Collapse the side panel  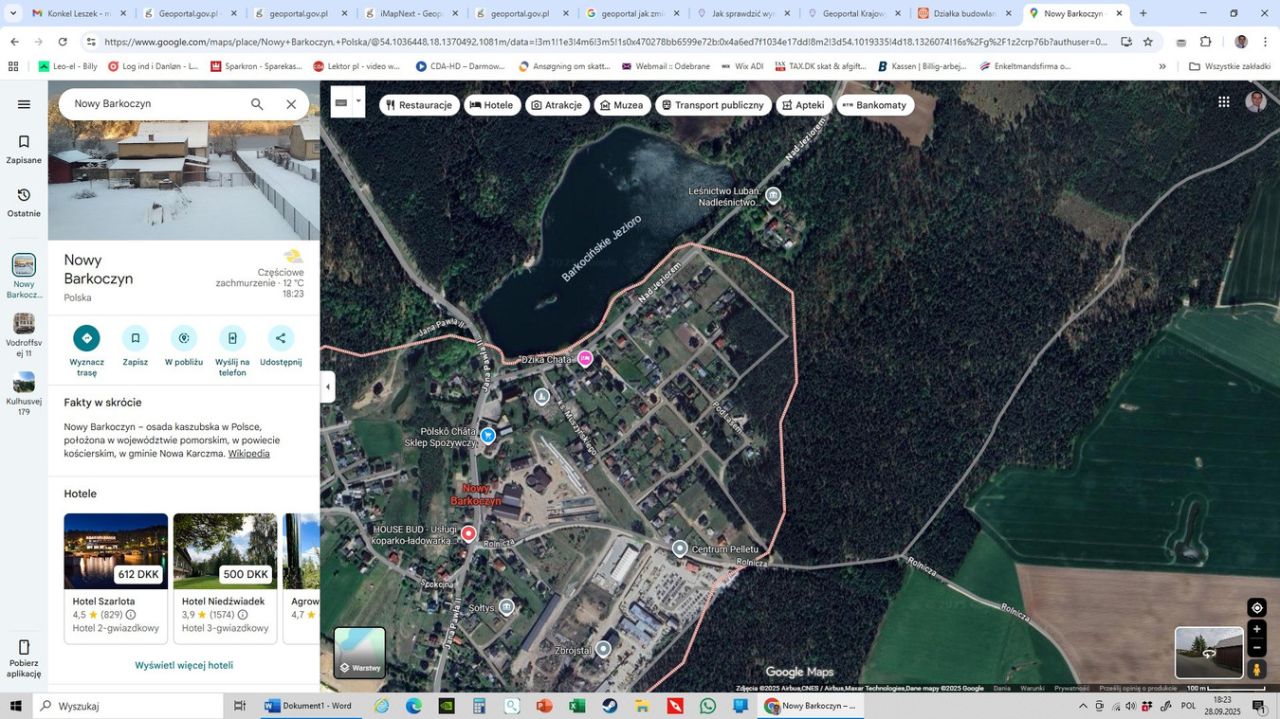pyautogui.click(x=327, y=387)
